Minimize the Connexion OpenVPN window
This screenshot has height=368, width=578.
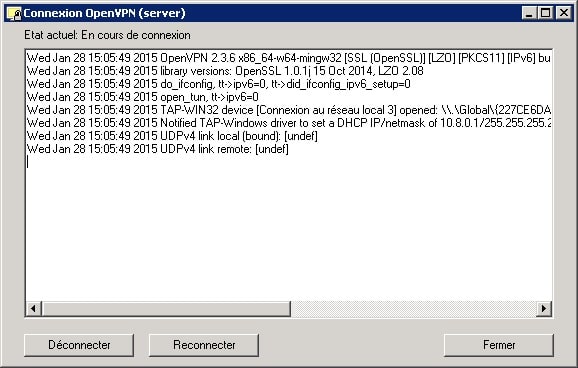[529, 13]
